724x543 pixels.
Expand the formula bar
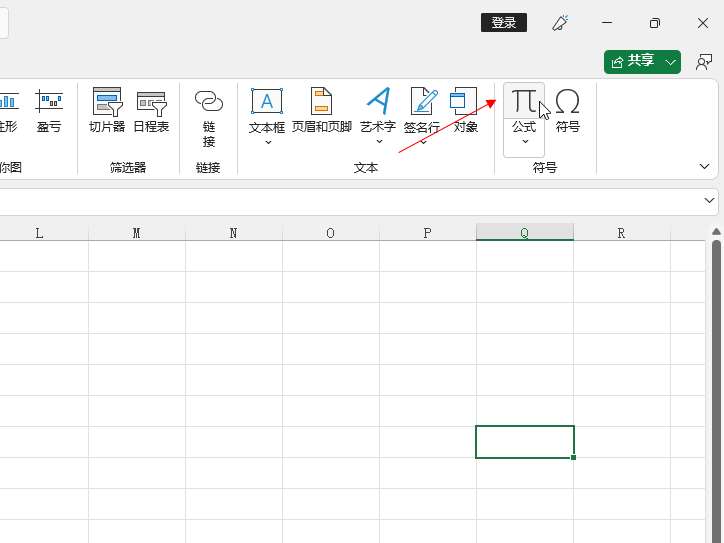click(x=709, y=200)
